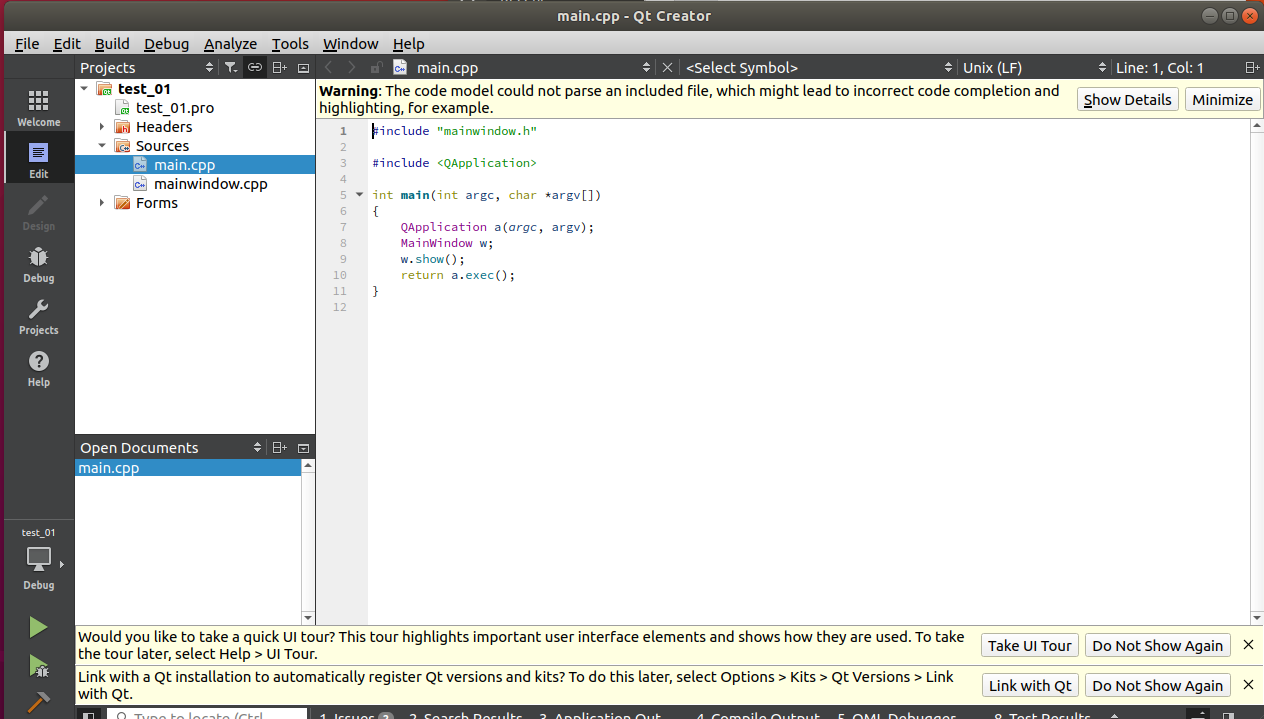1264x719 pixels.
Task: Fold the main function at line 5
Action: click(359, 195)
